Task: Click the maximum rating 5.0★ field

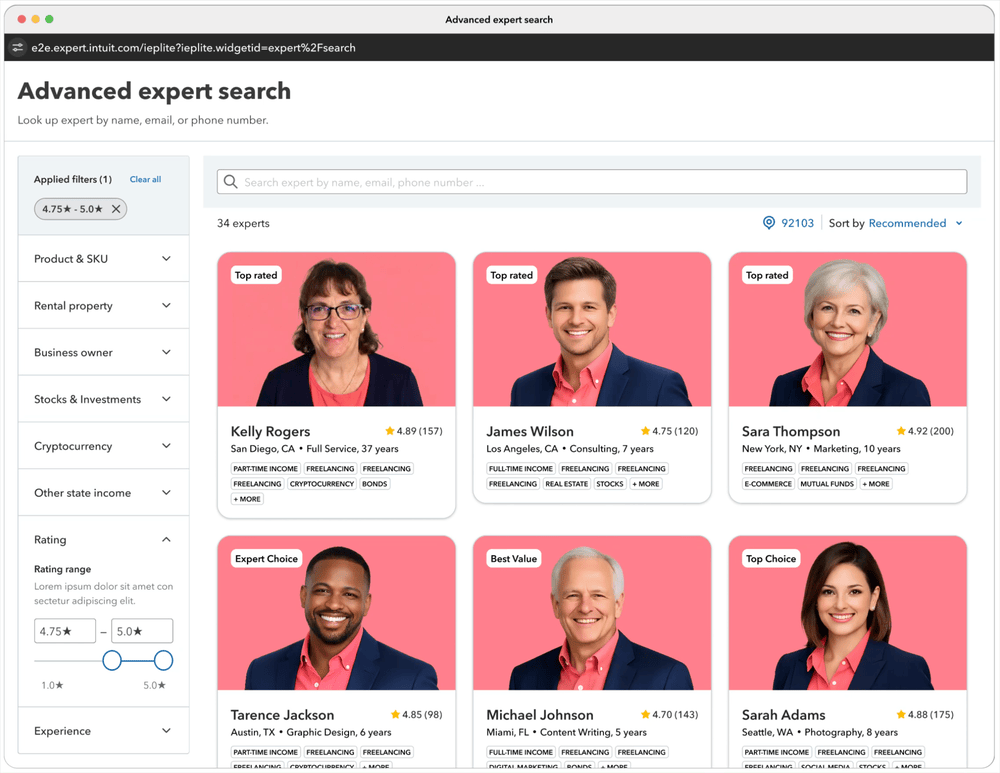Action: [142, 631]
